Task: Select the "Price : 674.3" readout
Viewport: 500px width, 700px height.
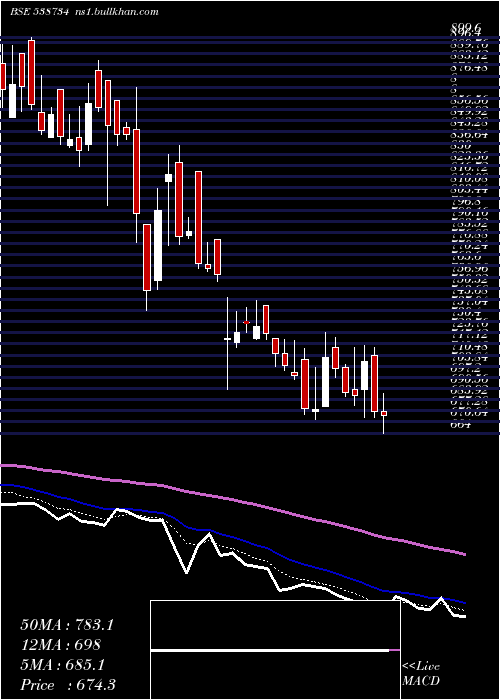Action: pyautogui.click(x=70, y=685)
